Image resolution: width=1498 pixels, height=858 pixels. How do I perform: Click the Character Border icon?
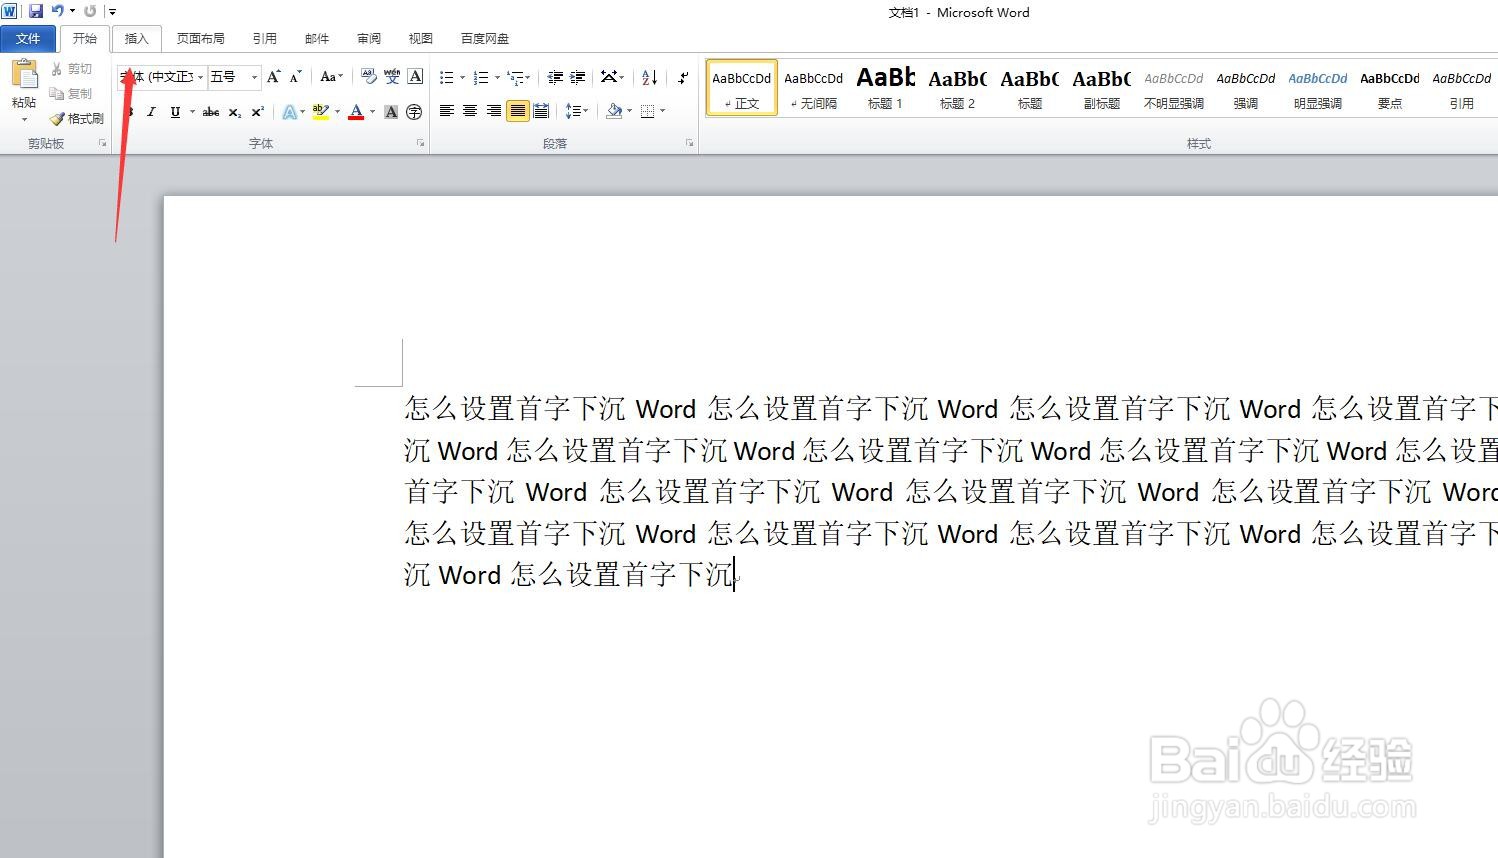click(415, 77)
